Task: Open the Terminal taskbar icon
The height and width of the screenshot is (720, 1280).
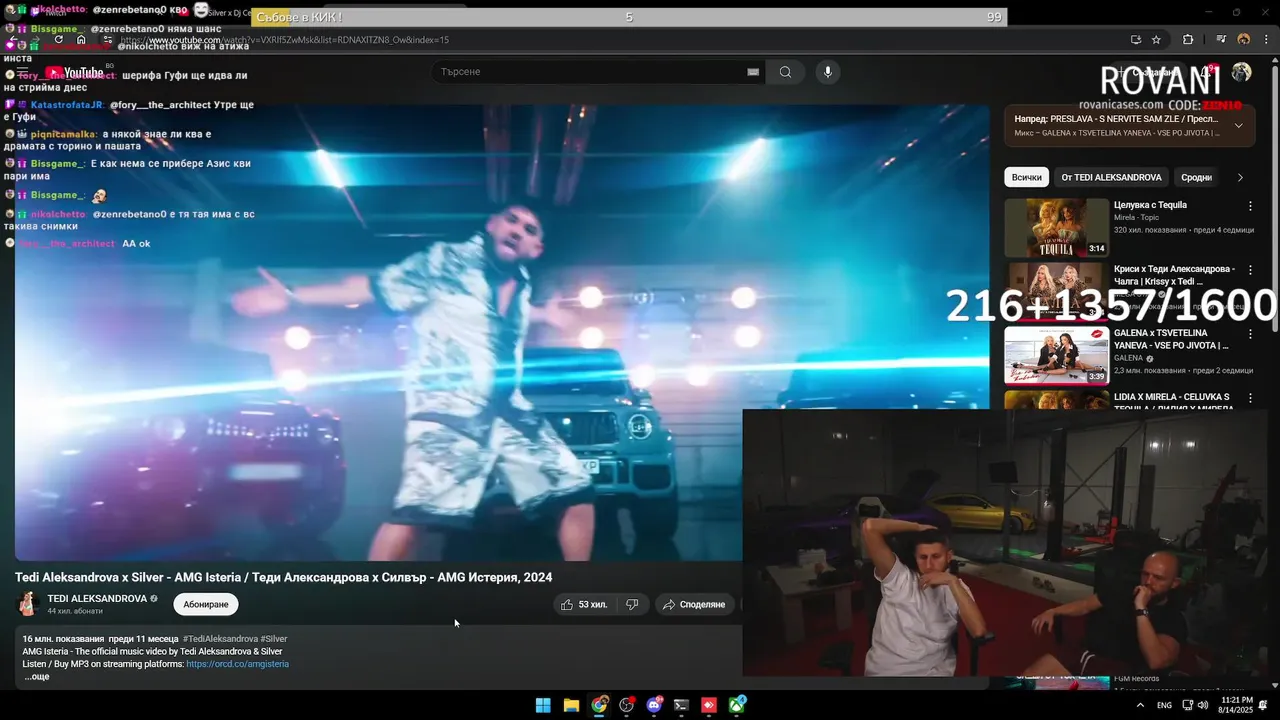Action: point(682,705)
